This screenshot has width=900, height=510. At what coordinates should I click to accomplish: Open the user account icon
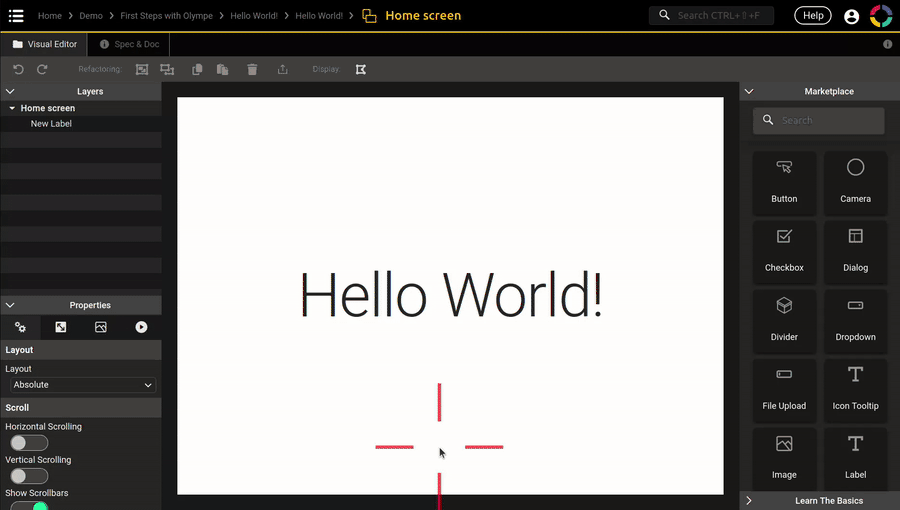click(851, 16)
